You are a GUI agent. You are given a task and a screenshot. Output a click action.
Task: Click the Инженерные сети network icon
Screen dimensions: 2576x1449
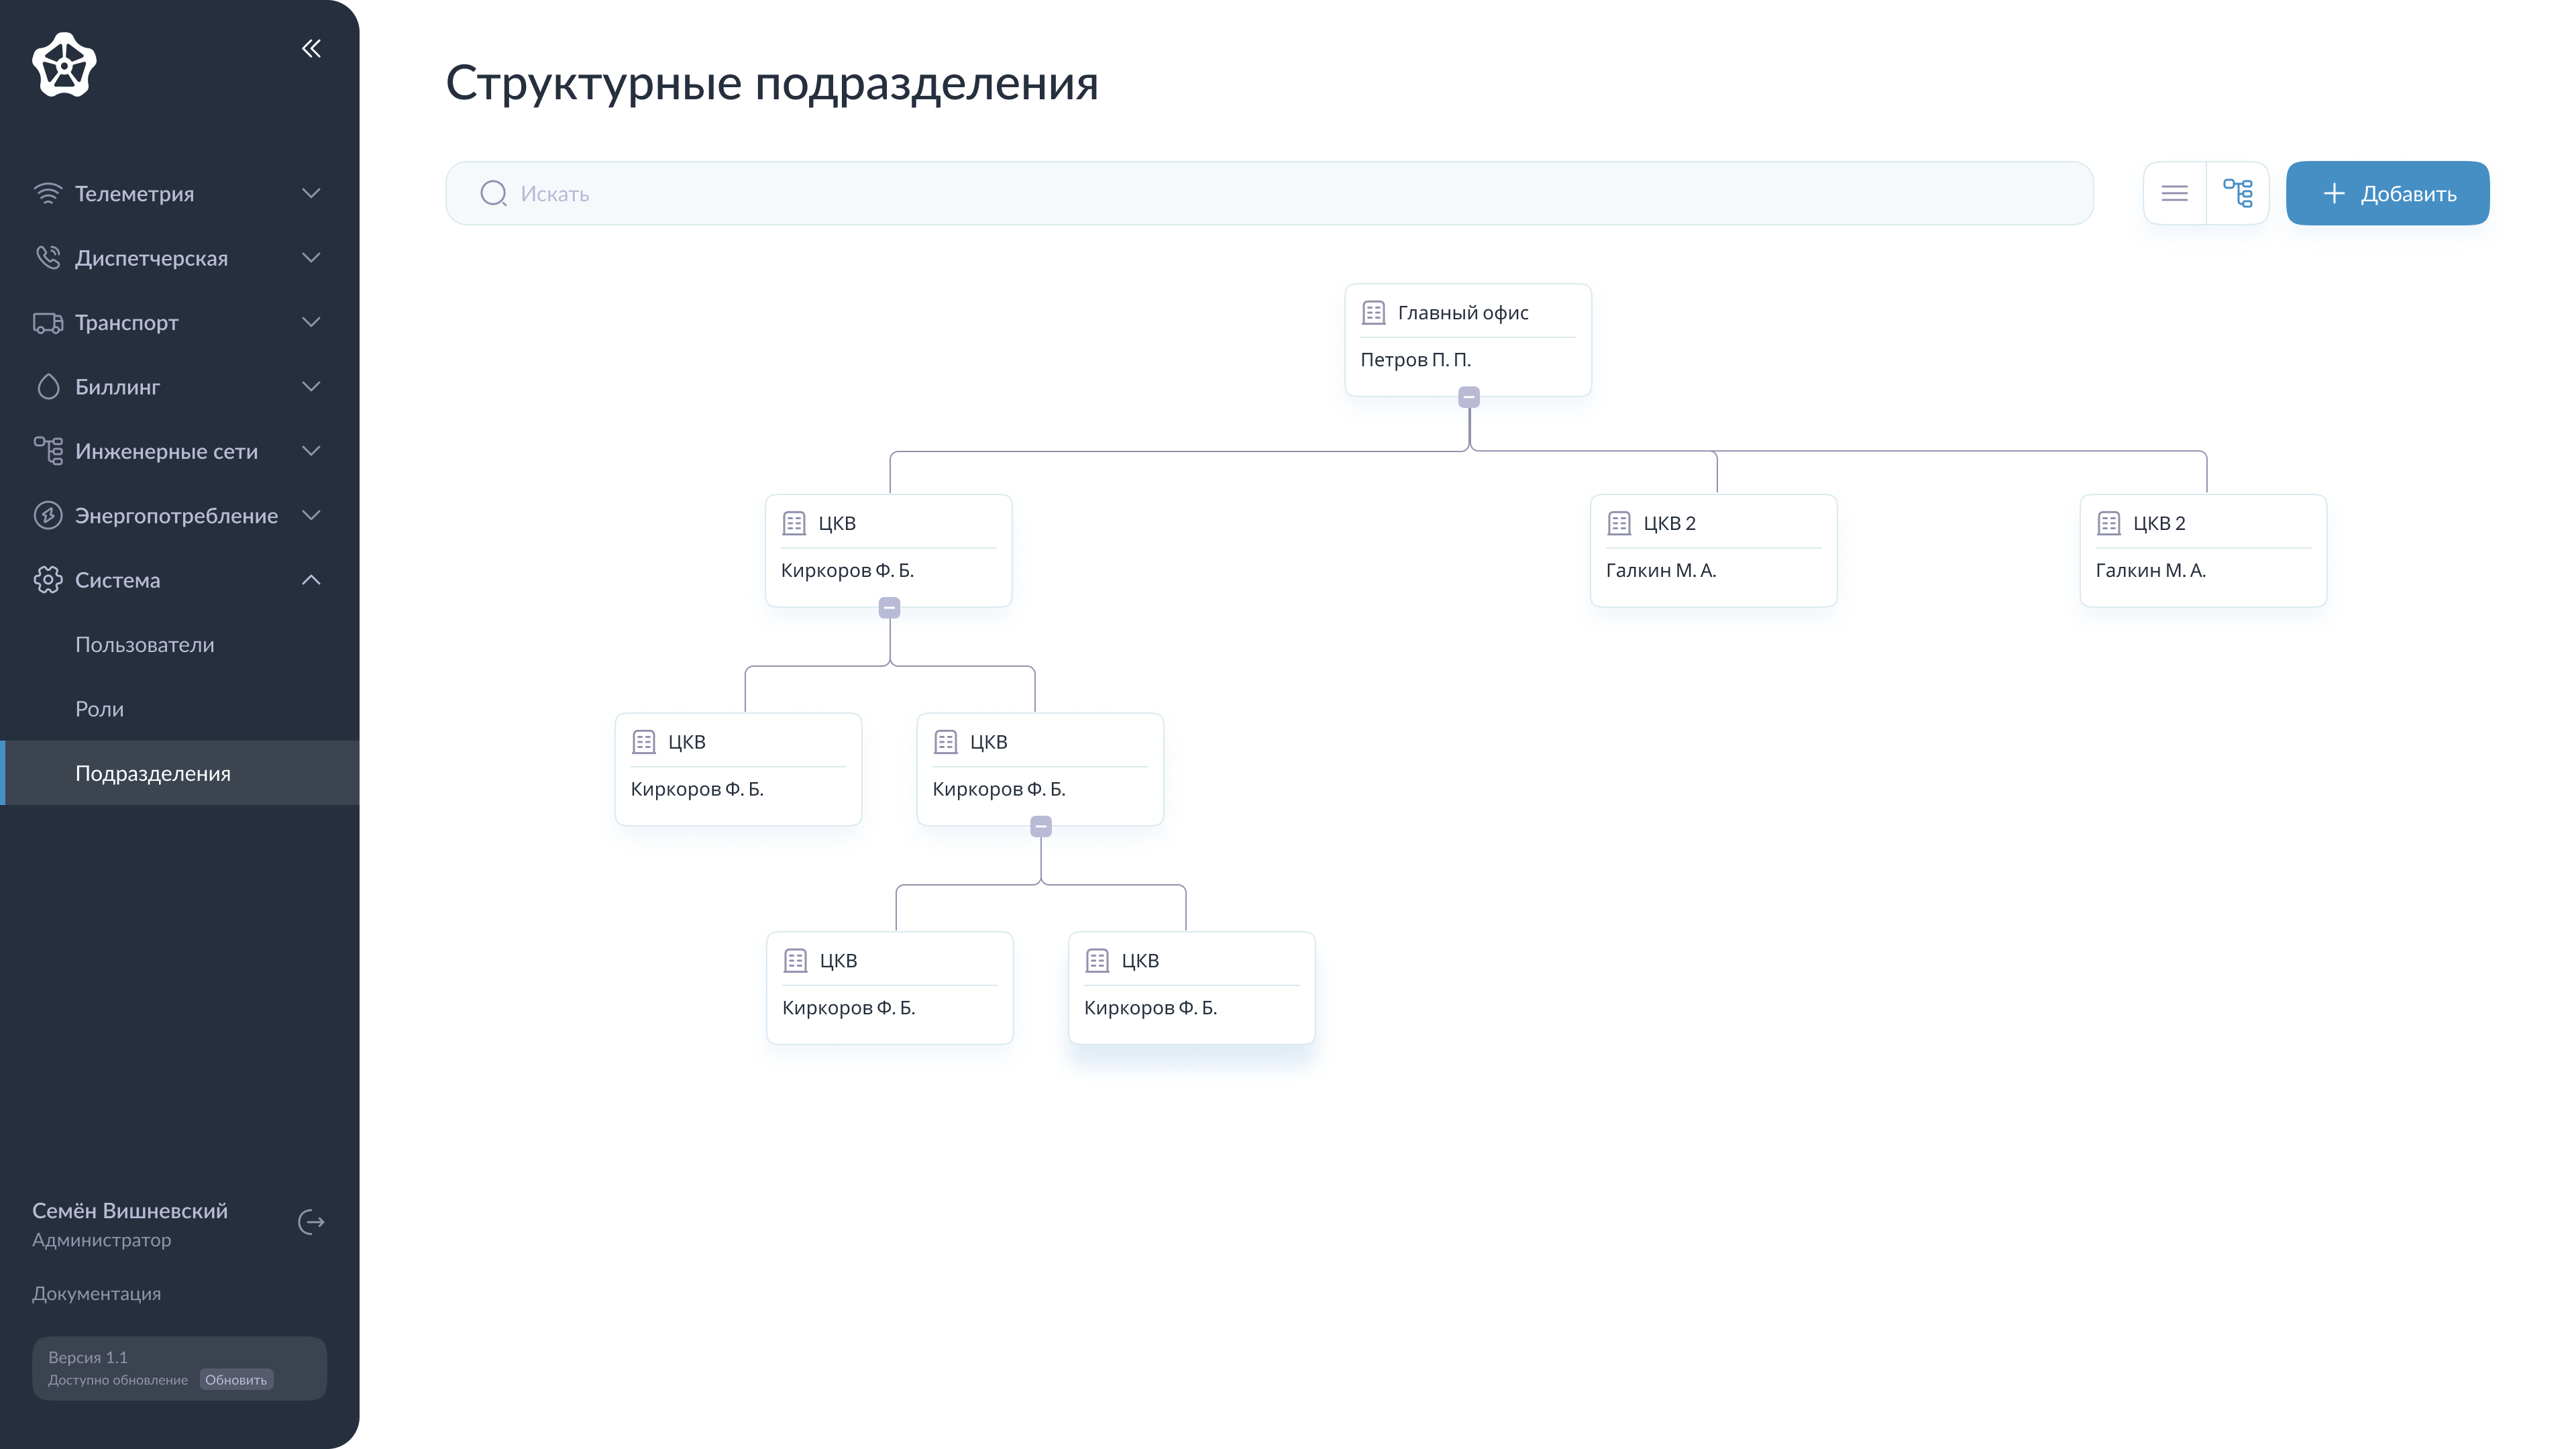click(48, 450)
